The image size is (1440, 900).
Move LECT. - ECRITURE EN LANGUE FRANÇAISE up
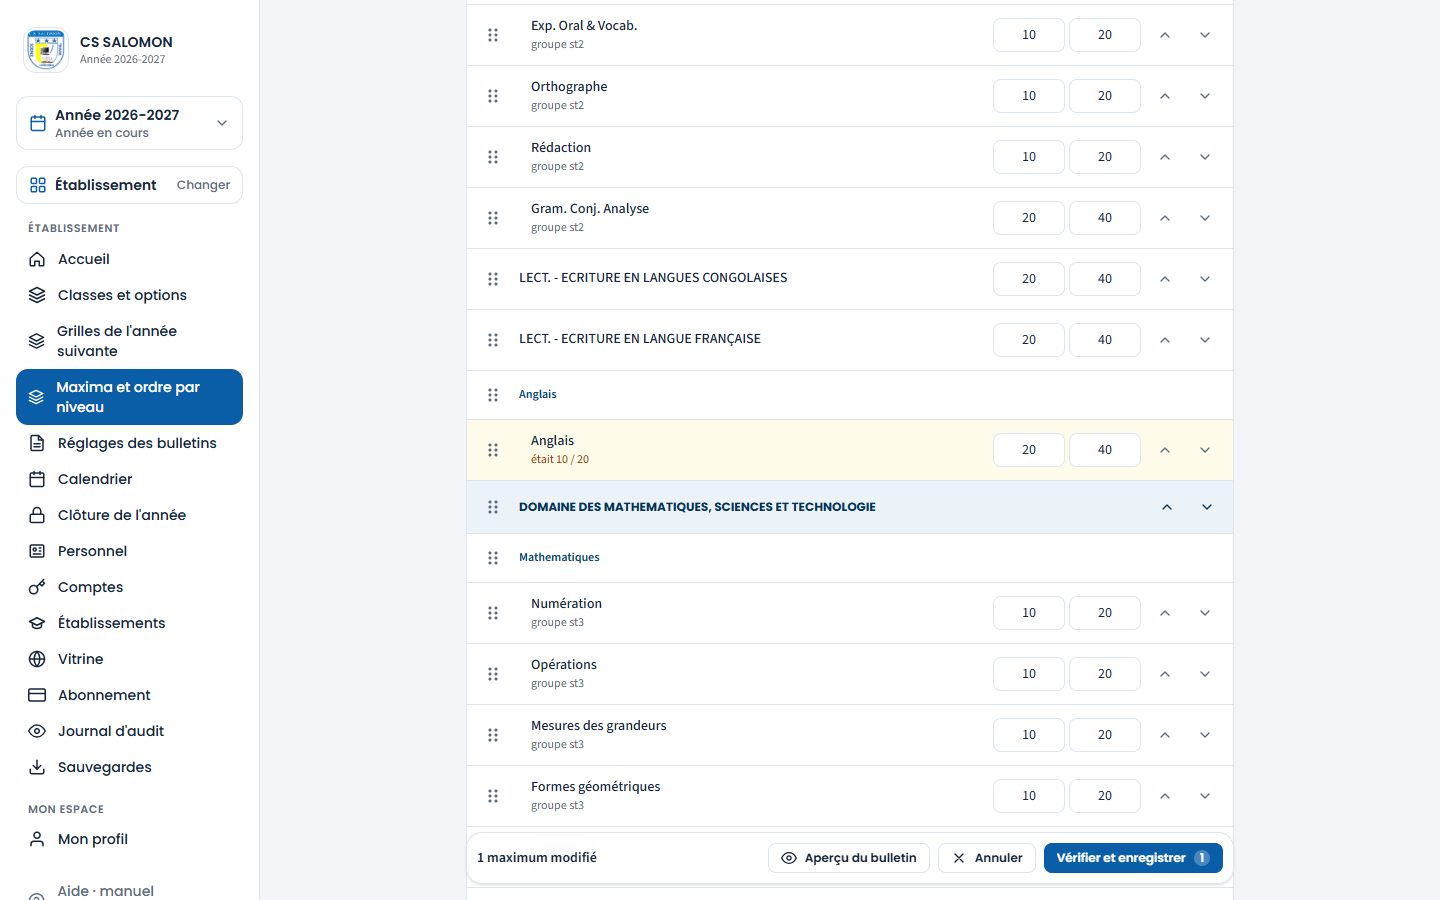tap(1165, 340)
